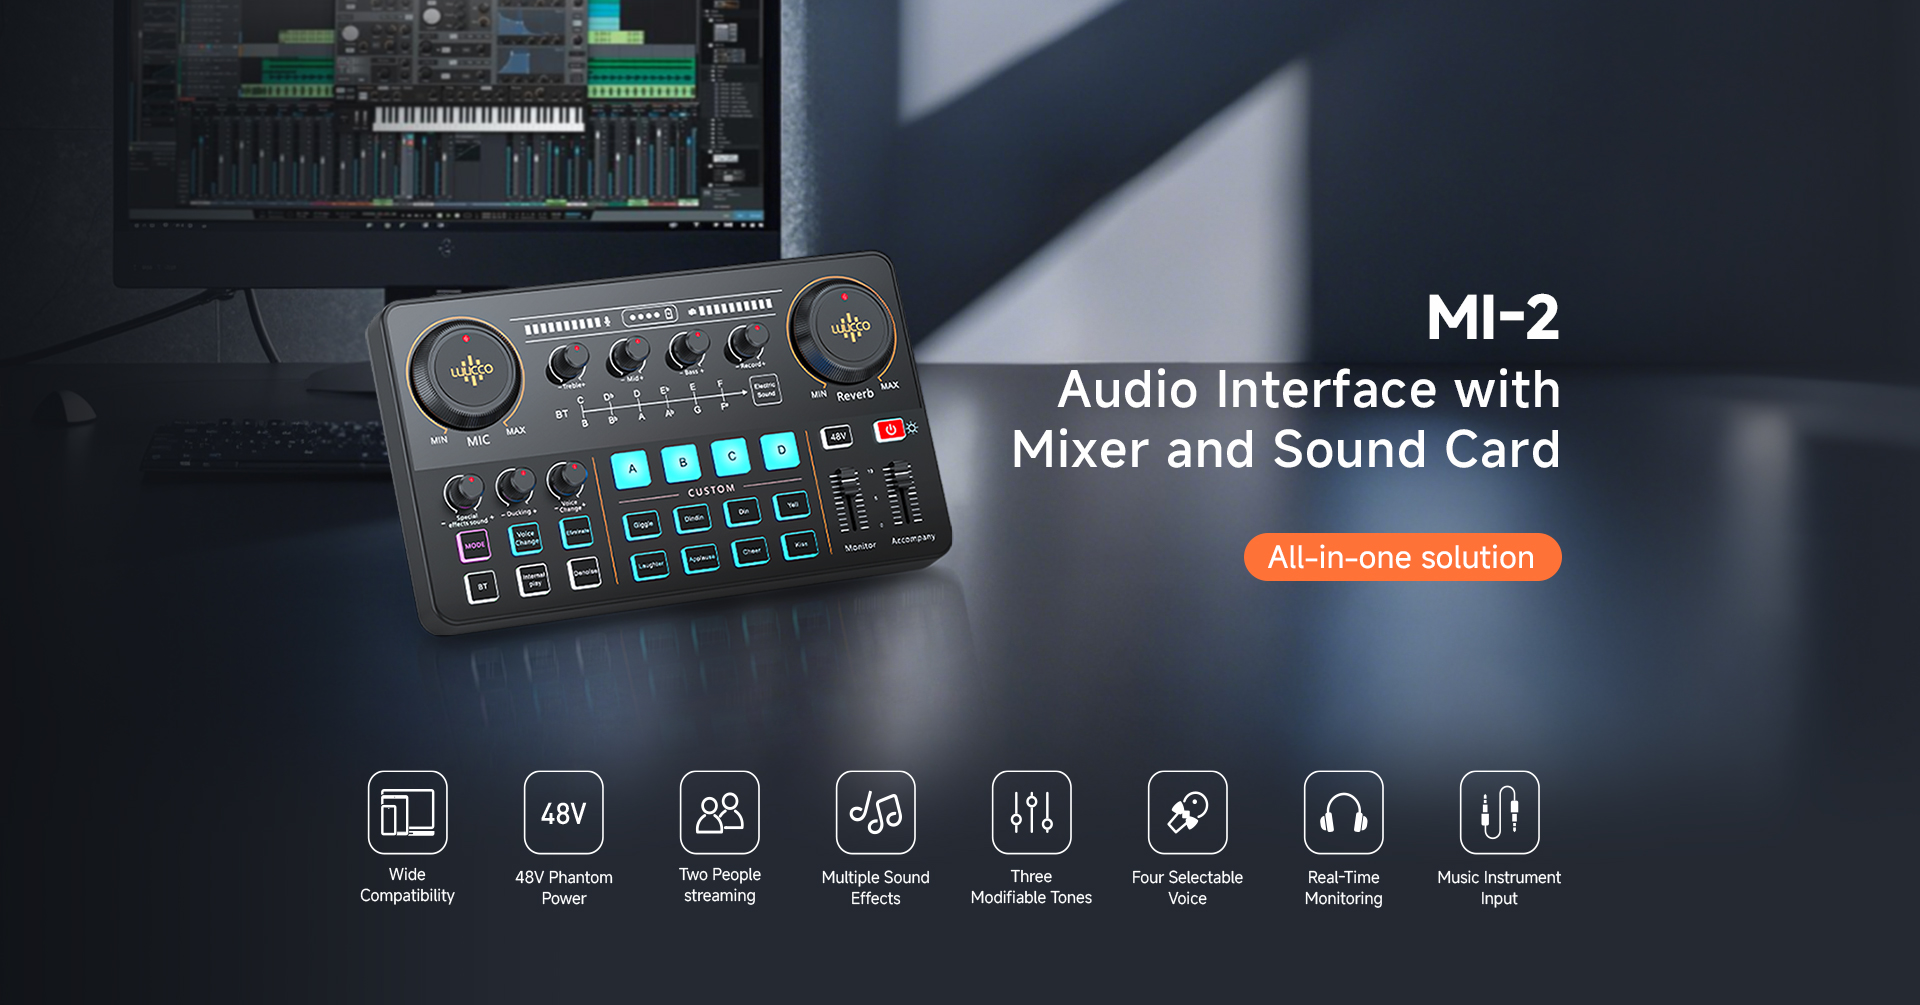The height and width of the screenshot is (1005, 1920).
Task: Click the Internal play button on mixer
Action: (x=534, y=578)
